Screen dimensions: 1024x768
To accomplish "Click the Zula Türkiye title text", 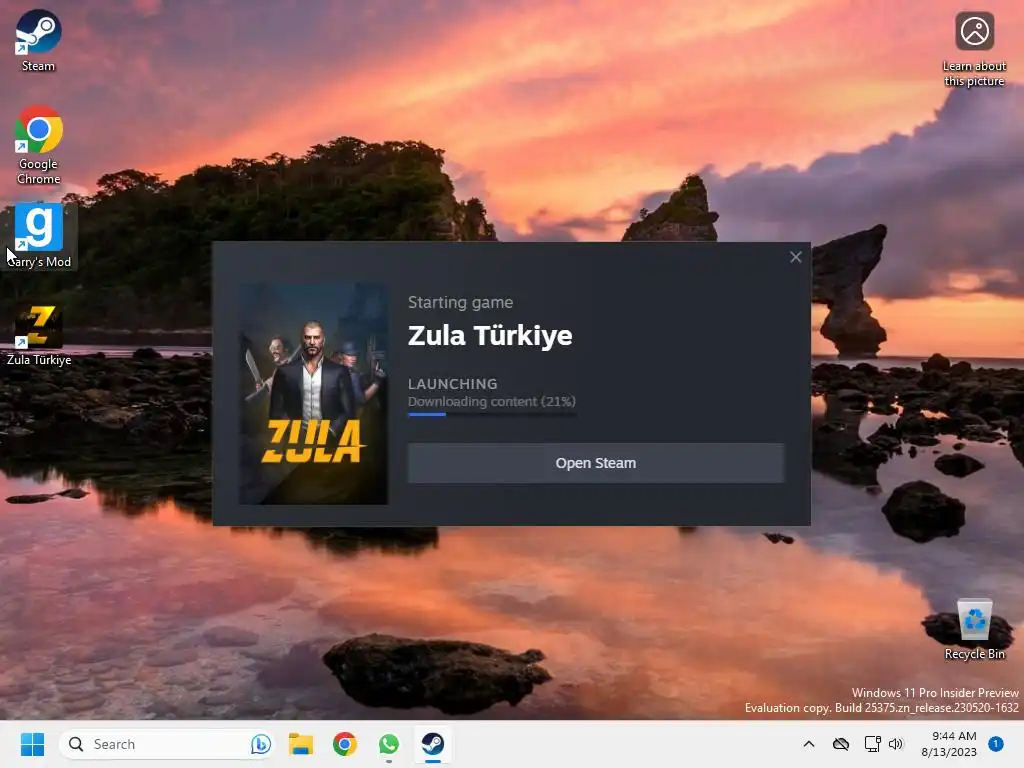I will [490, 336].
